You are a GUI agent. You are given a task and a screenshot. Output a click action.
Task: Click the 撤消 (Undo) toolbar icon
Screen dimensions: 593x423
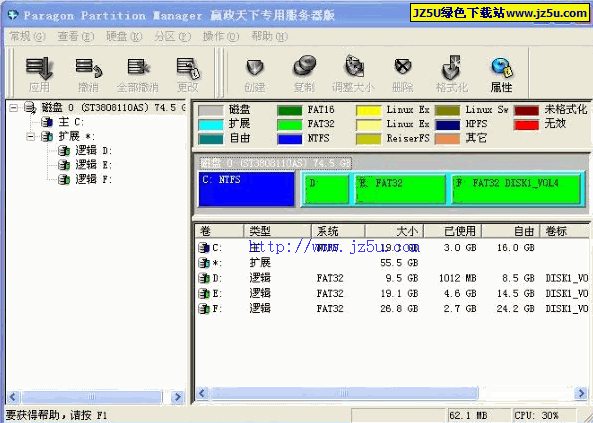tap(88, 67)
